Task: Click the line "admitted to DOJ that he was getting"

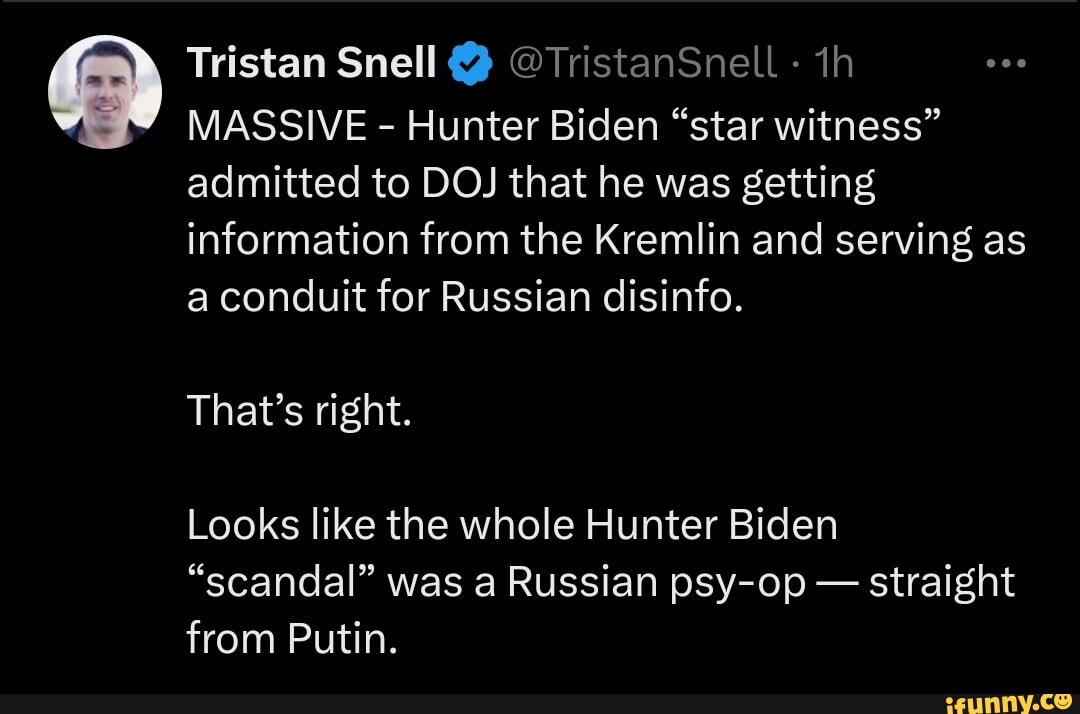Action: tap(530, 183)
